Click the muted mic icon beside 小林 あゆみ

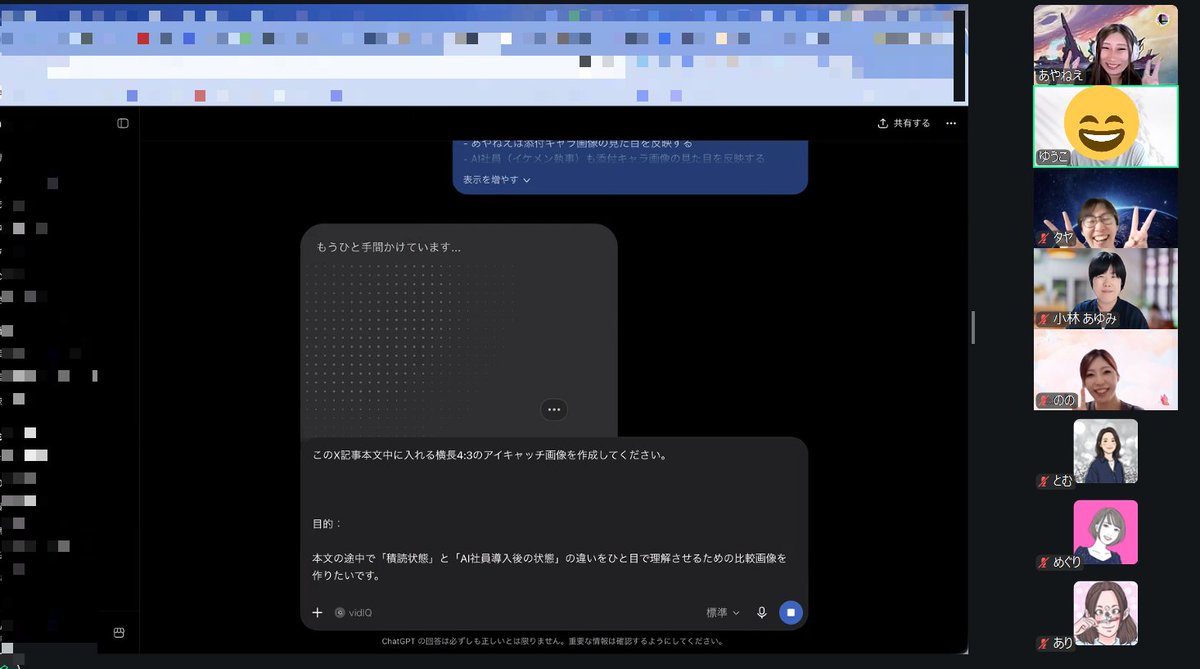pyautogui.click(x=1043, y=320)
